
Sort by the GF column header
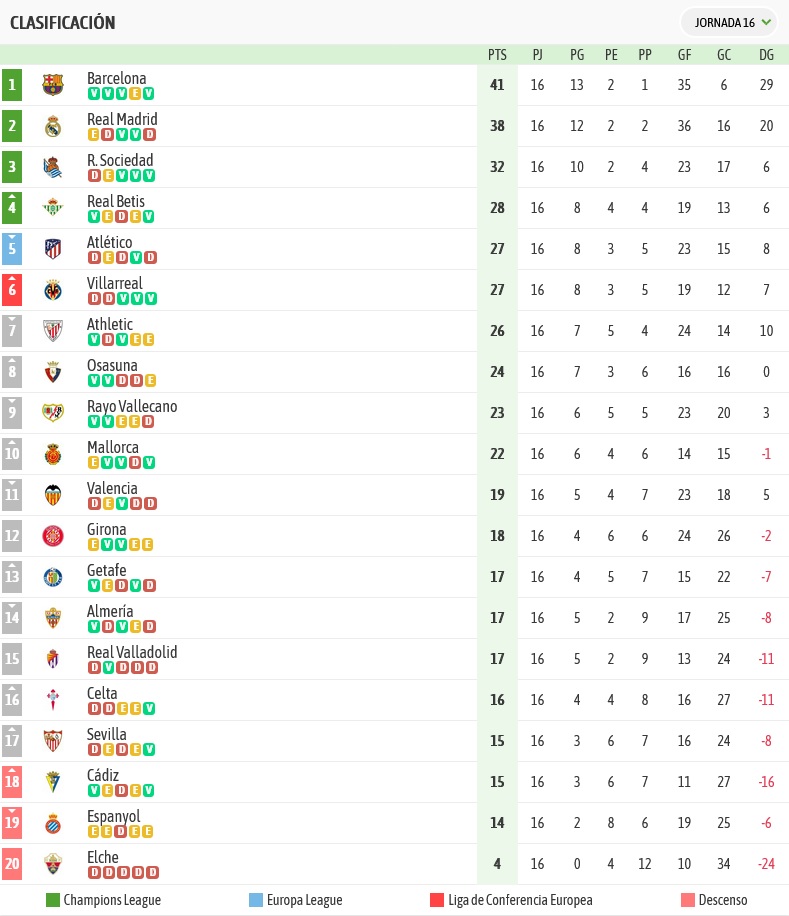[684, 55]
